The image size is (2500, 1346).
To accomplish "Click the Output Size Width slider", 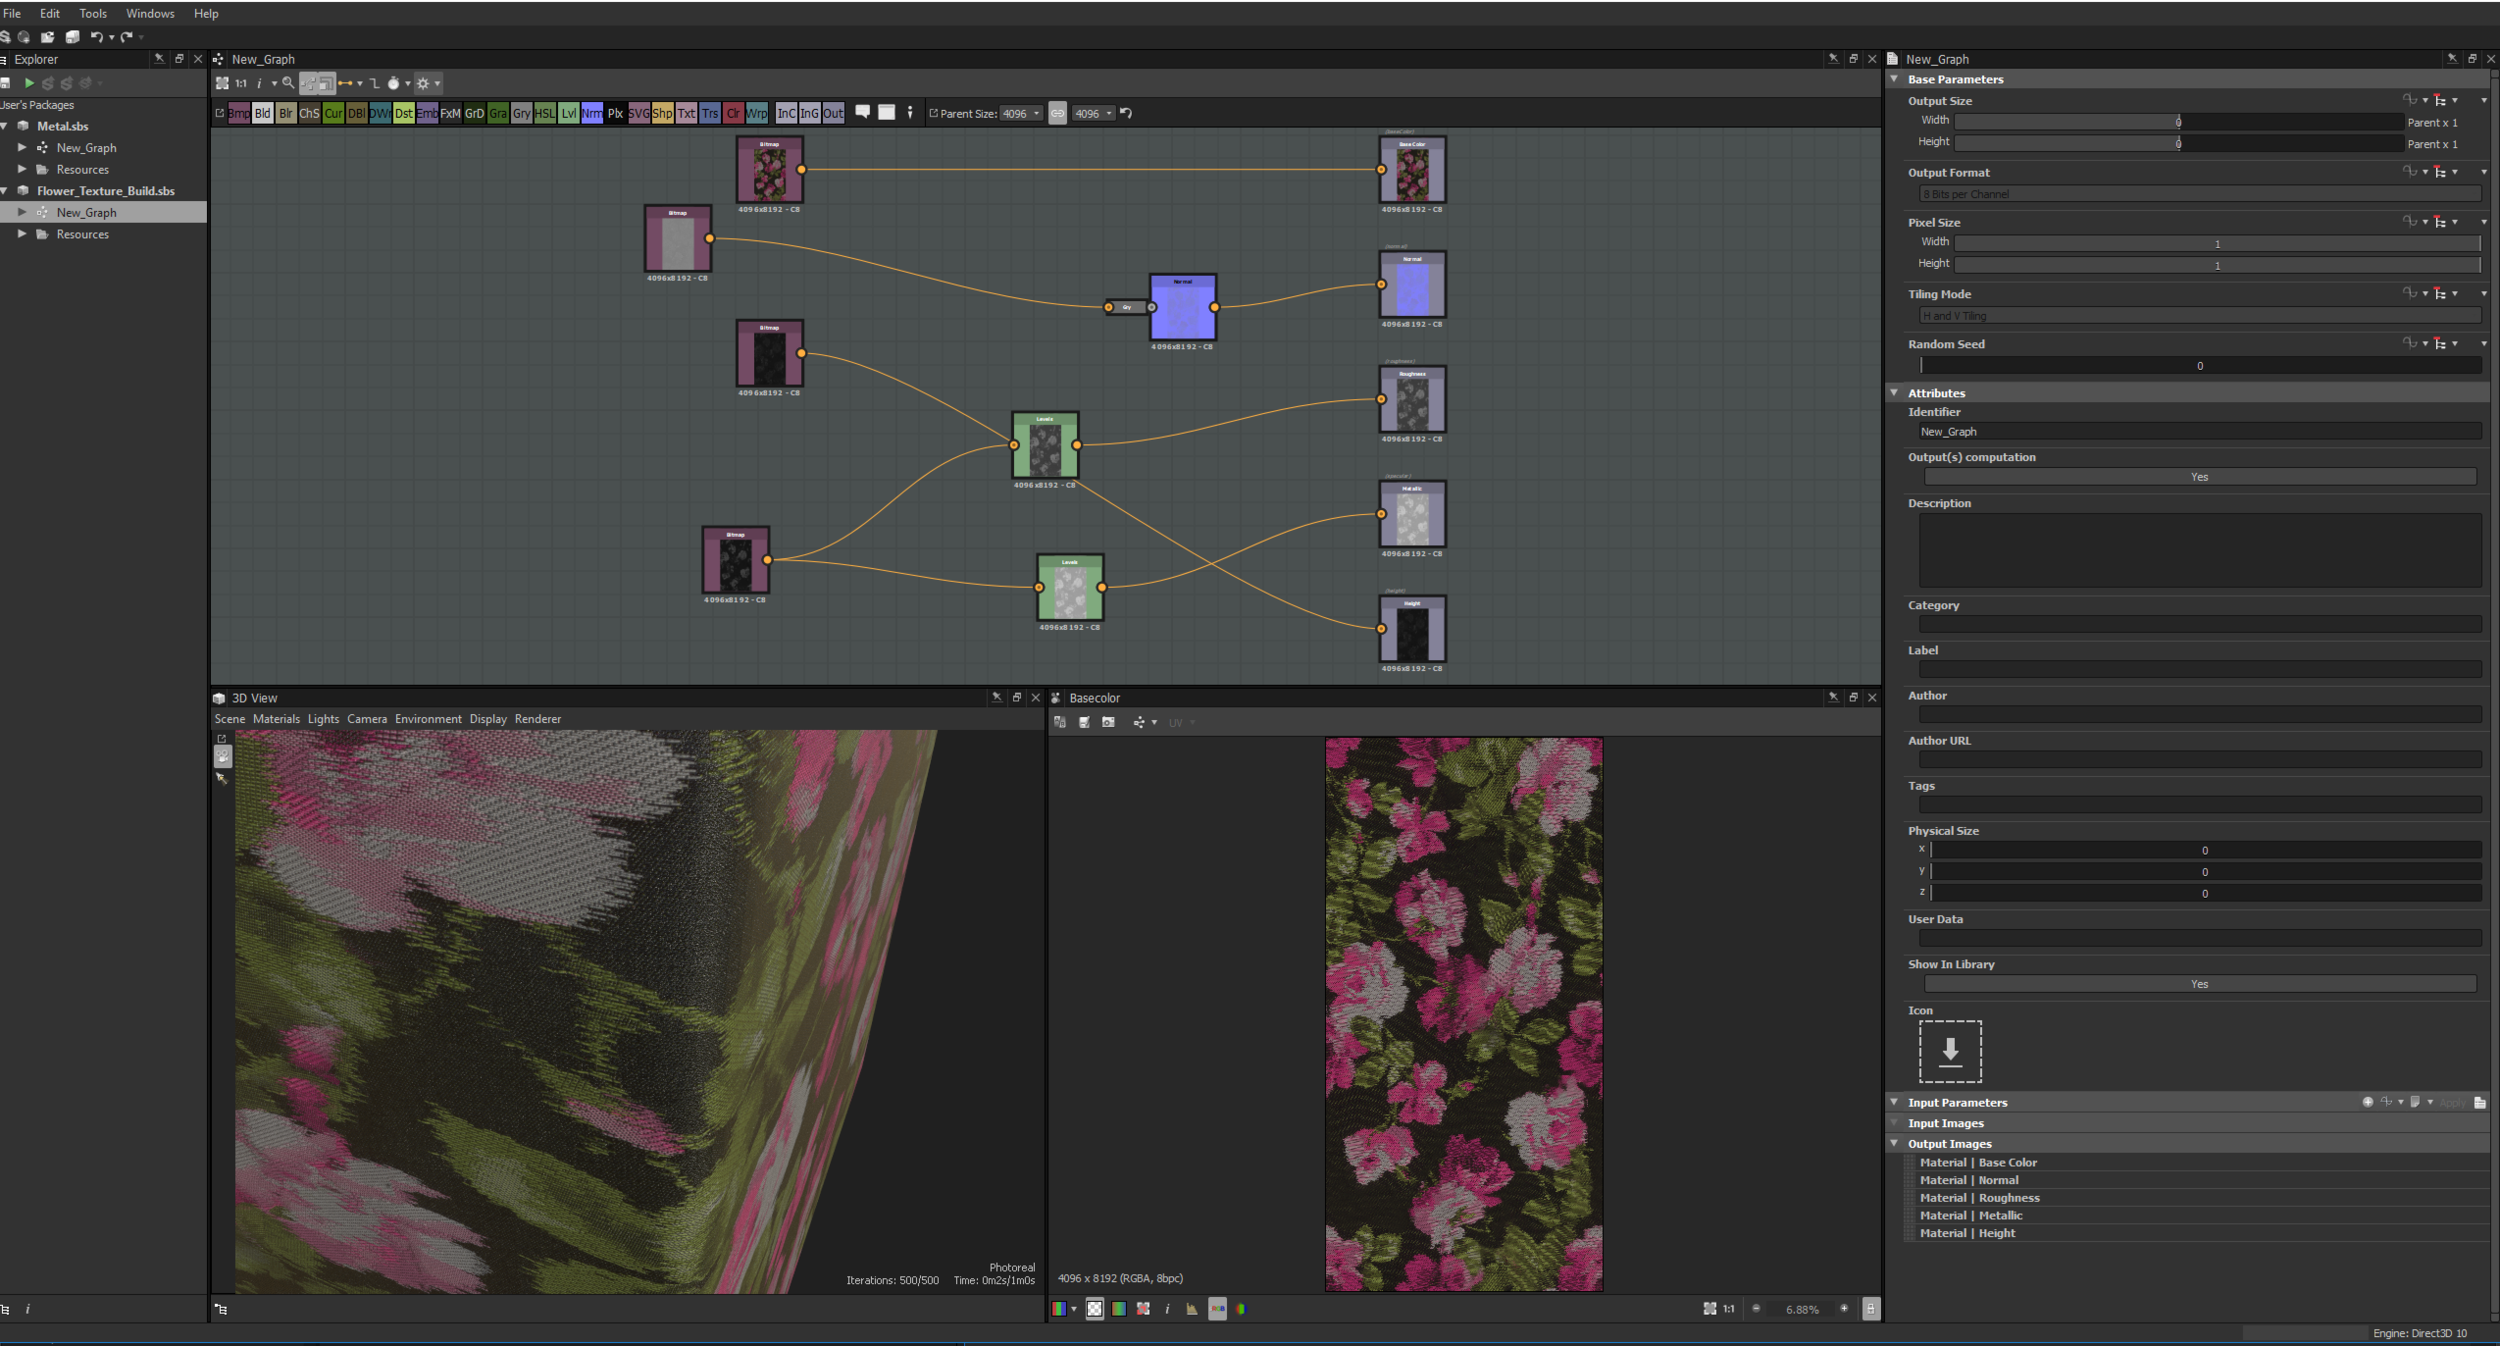I will coord(2178,122).
